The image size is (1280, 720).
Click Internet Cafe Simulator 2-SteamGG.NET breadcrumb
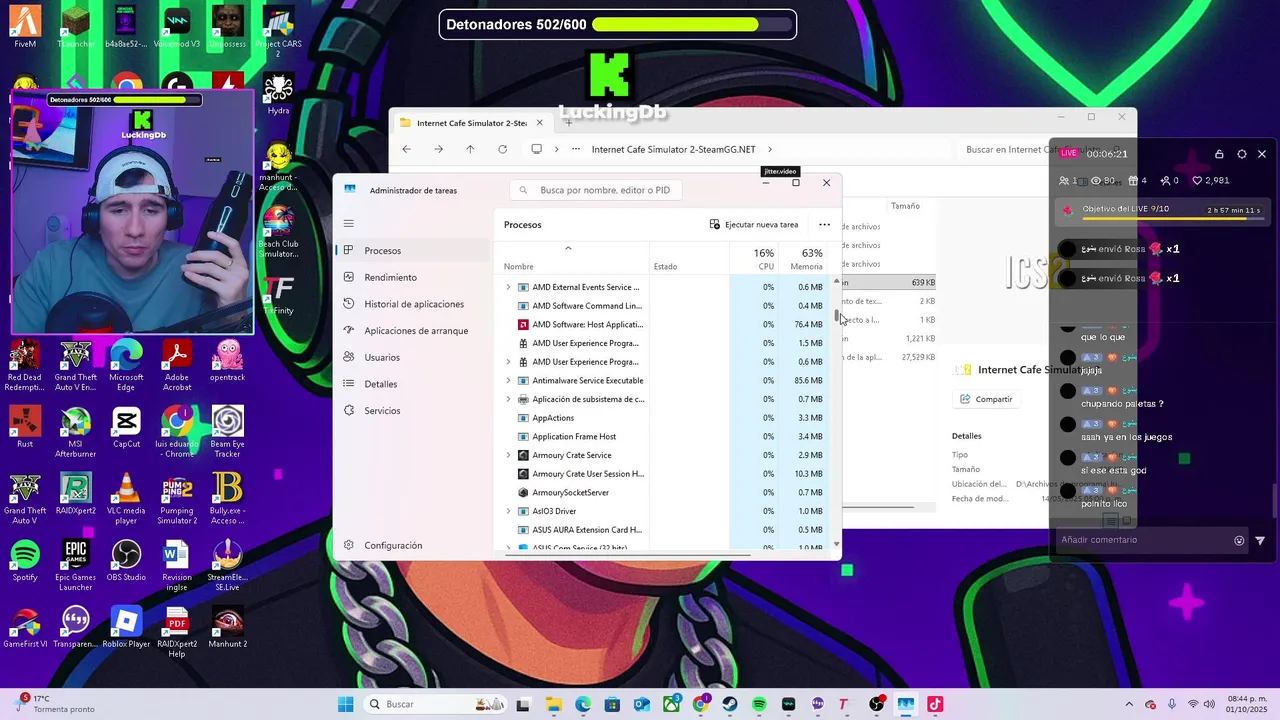pos(673,149)
